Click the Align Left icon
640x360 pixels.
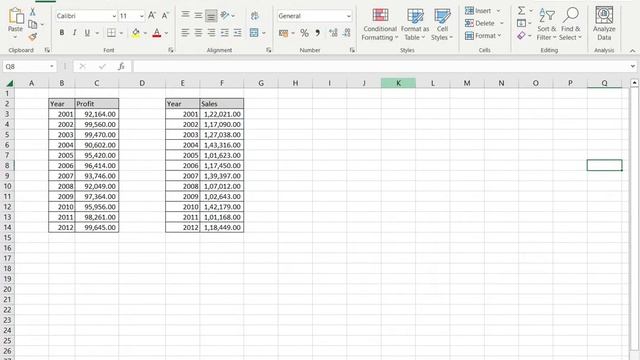click(x=185, y=33)
